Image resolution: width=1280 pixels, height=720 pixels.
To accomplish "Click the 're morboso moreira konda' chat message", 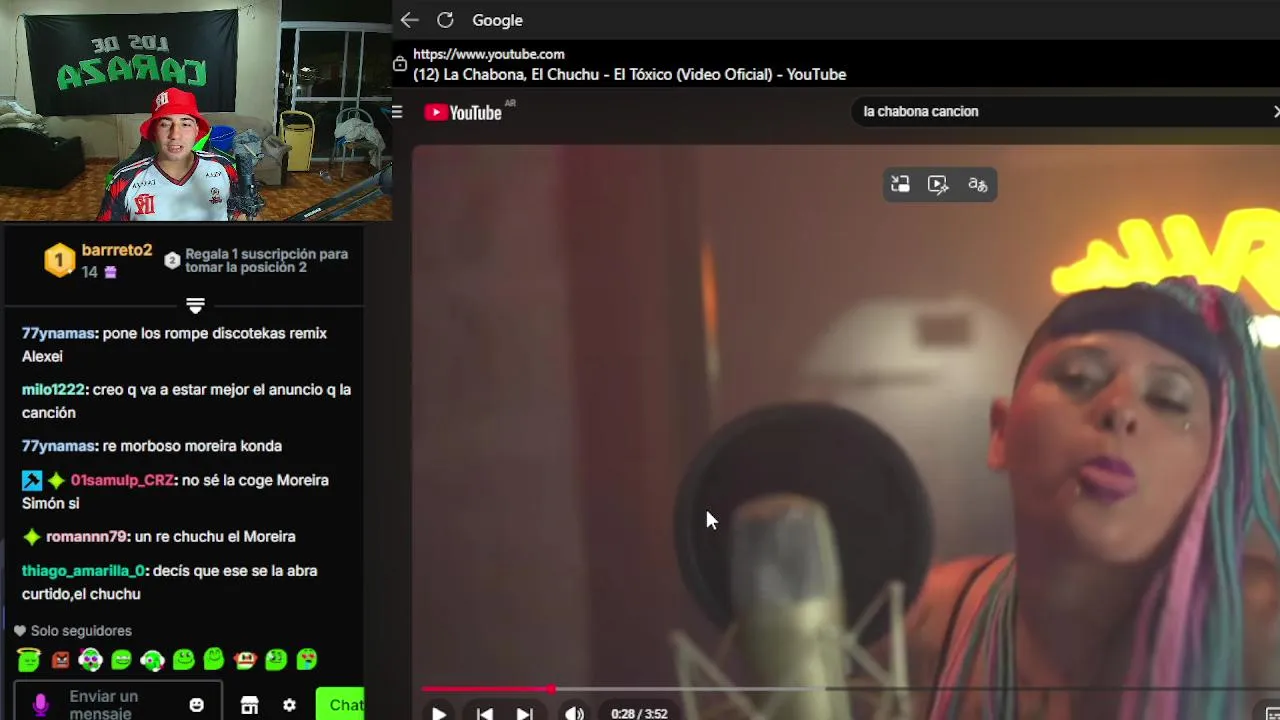I will [192, 446].
